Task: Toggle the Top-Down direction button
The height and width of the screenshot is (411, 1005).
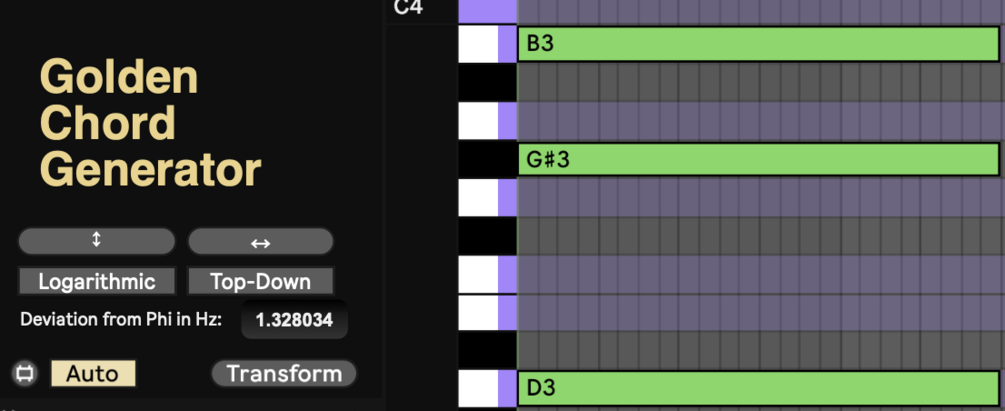Action: click(x=260, y=282)
